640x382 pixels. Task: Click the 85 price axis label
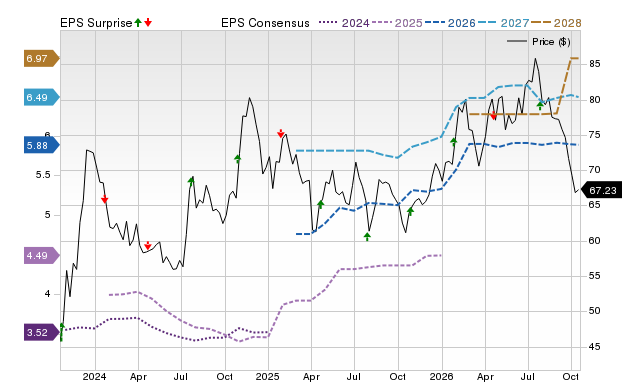(x=594, y=64)
